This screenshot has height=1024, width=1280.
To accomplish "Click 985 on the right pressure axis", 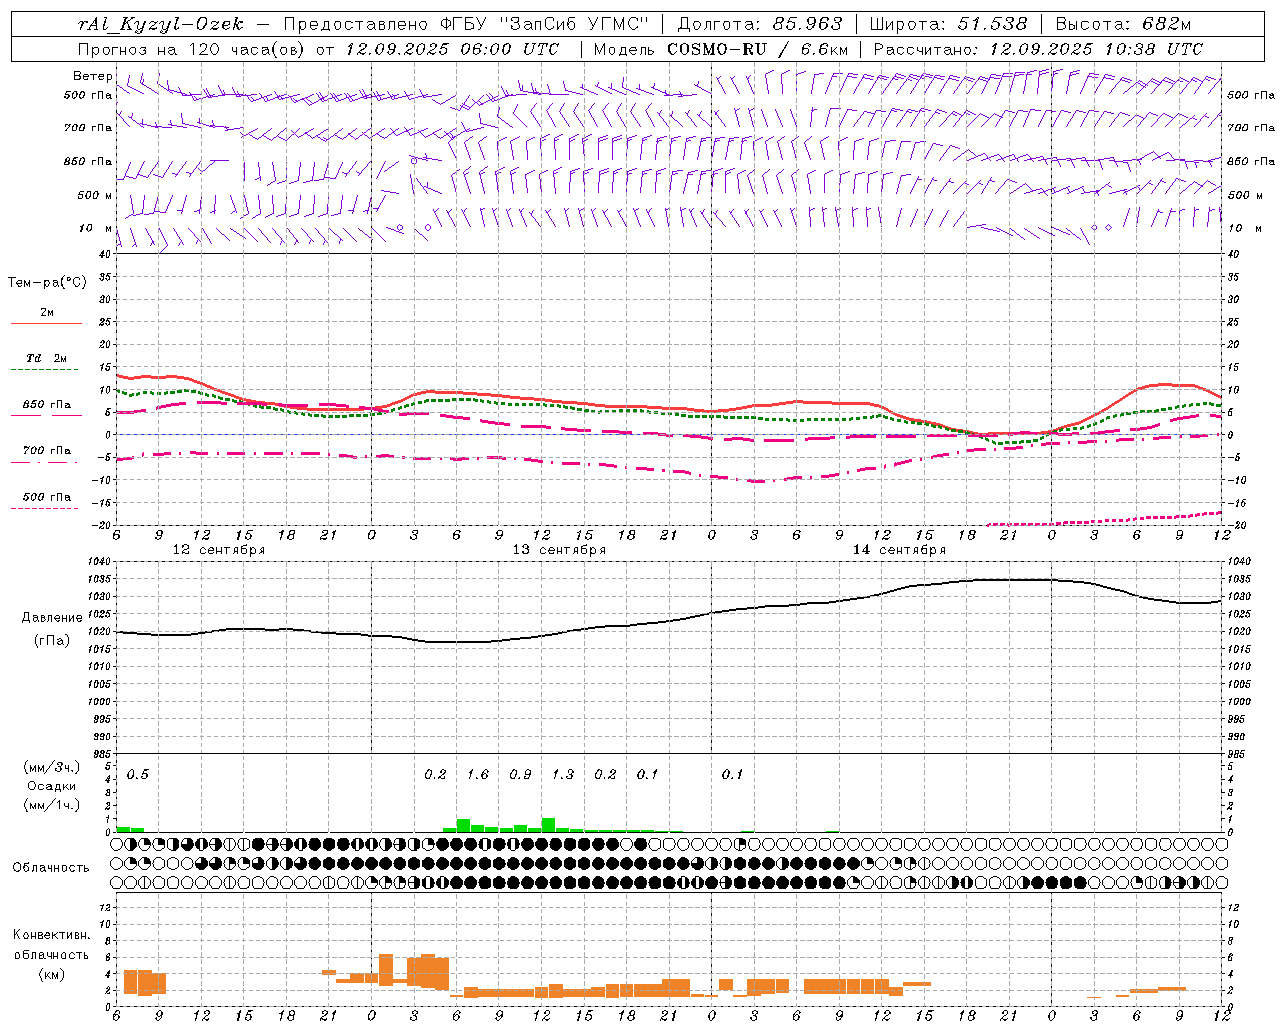I will (x=1238, y=754).
